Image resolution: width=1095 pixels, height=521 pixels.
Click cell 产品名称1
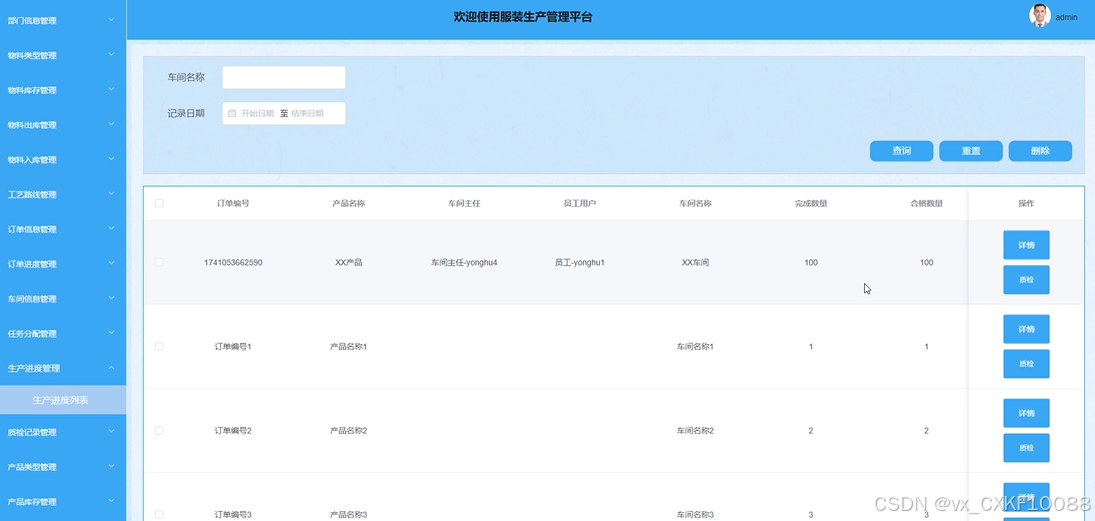point(348,346)
